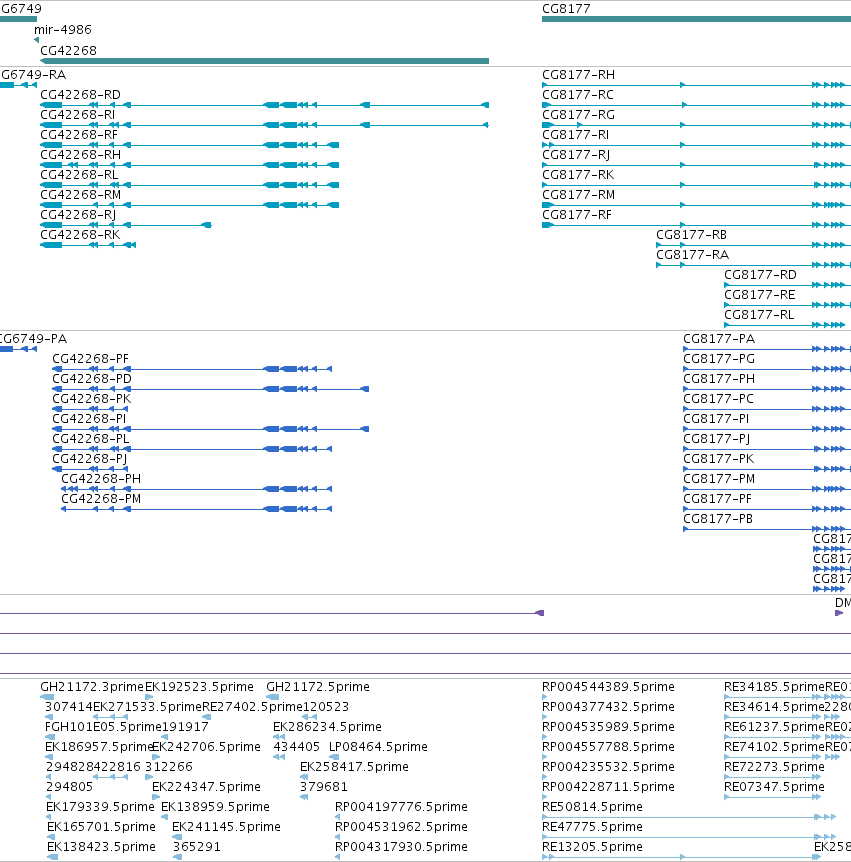Select CG8177-RK transcript

tap(578, 175)
